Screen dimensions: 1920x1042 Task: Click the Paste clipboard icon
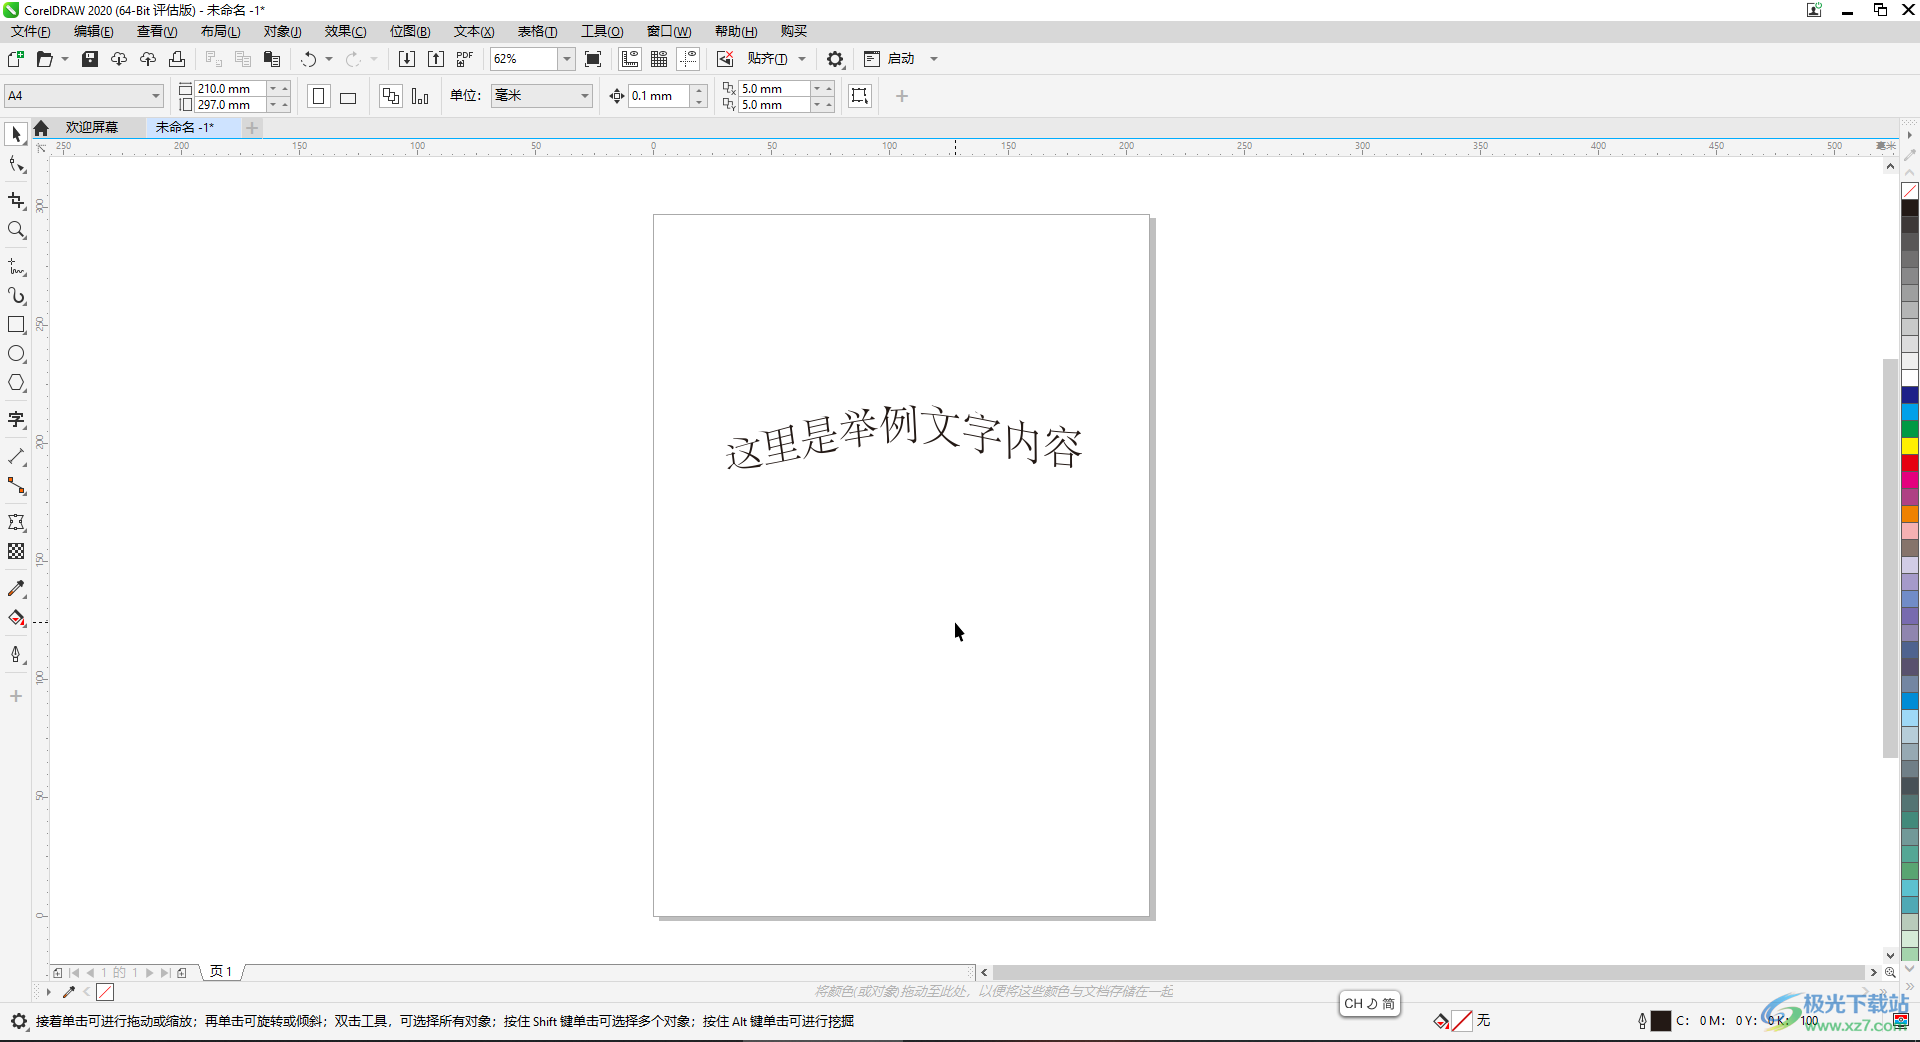pyautogui.click(x=271, y=59)
